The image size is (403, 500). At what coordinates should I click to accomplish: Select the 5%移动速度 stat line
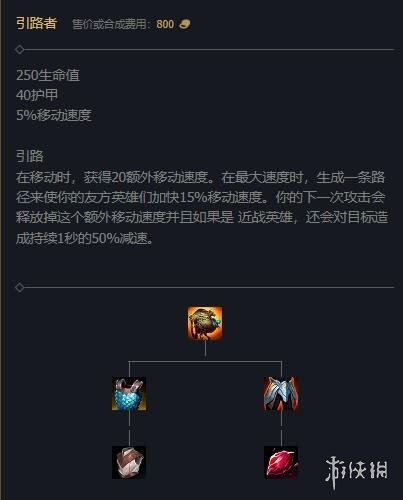click(54, 115)
